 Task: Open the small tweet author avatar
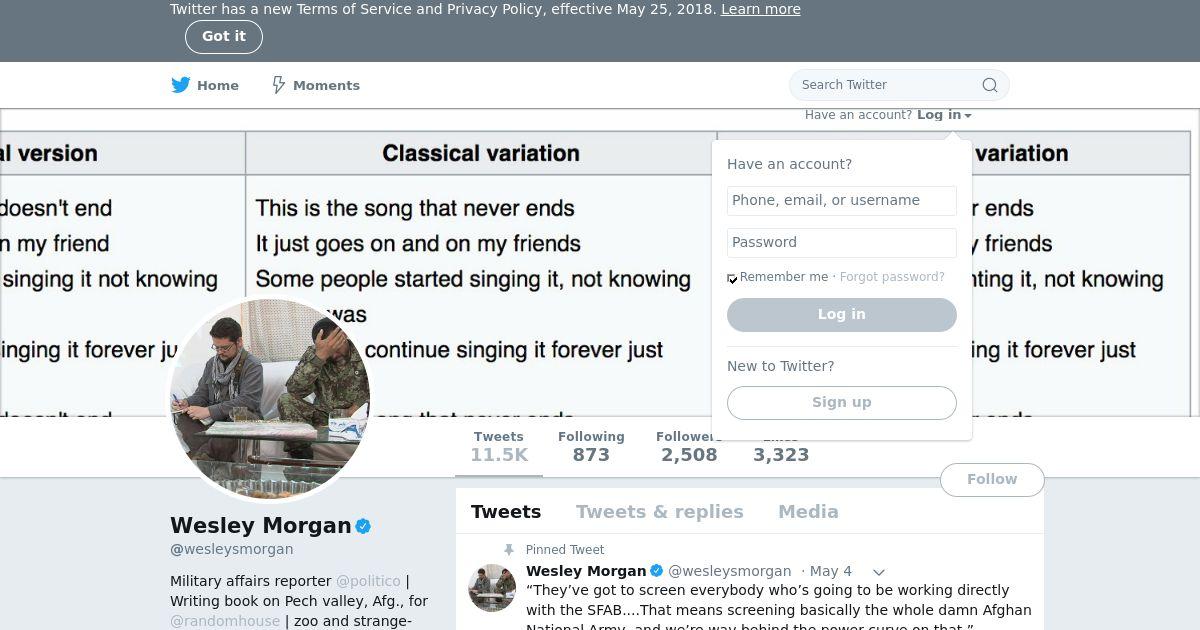492,587
